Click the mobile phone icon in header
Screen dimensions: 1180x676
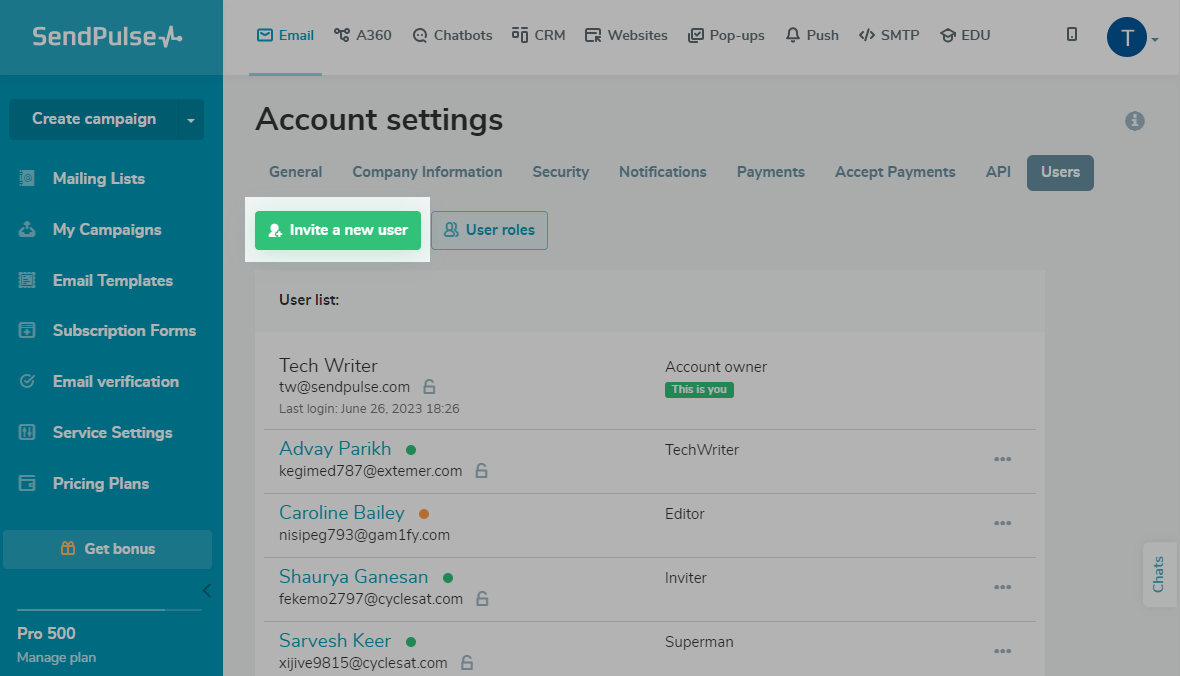1072,35
